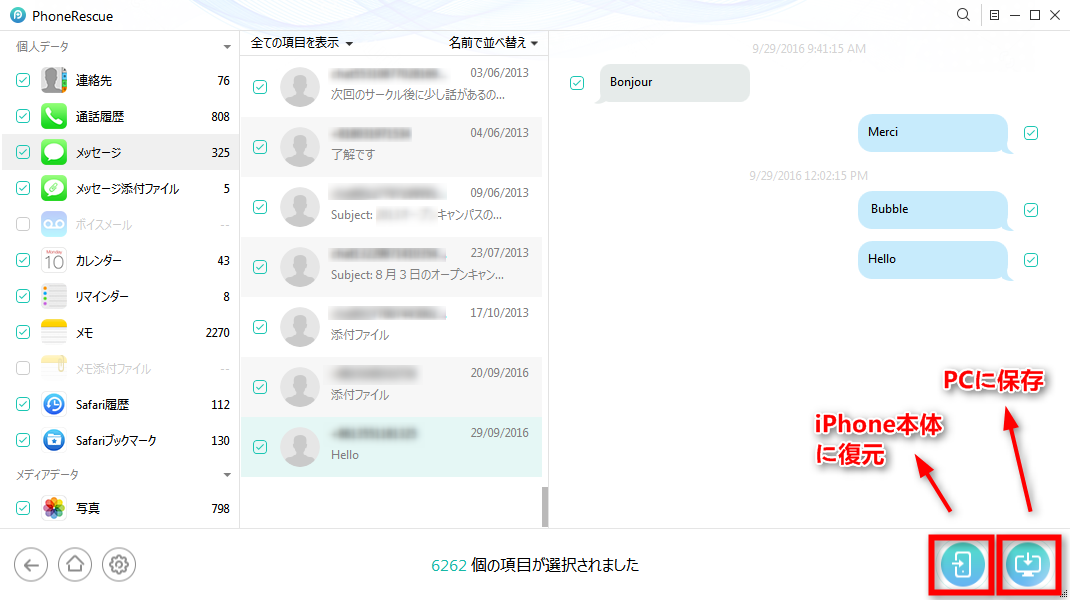
Task: Click the conversation list scrollbar
Action: coord(545,506)
